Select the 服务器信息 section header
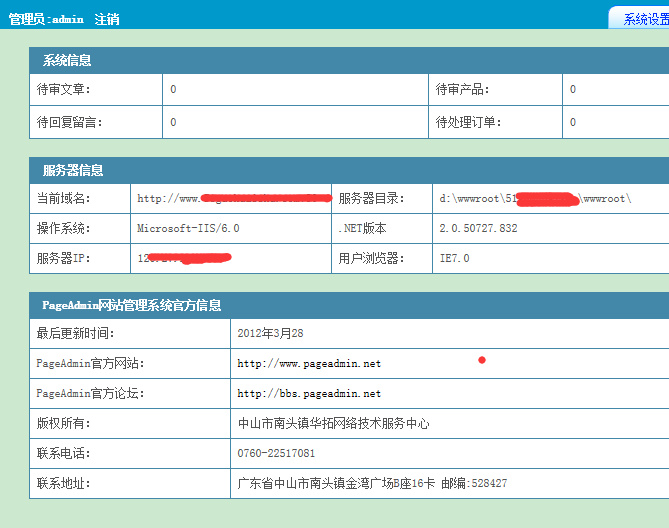Viewport: 669px width, 528px height. tap(73, 170)
